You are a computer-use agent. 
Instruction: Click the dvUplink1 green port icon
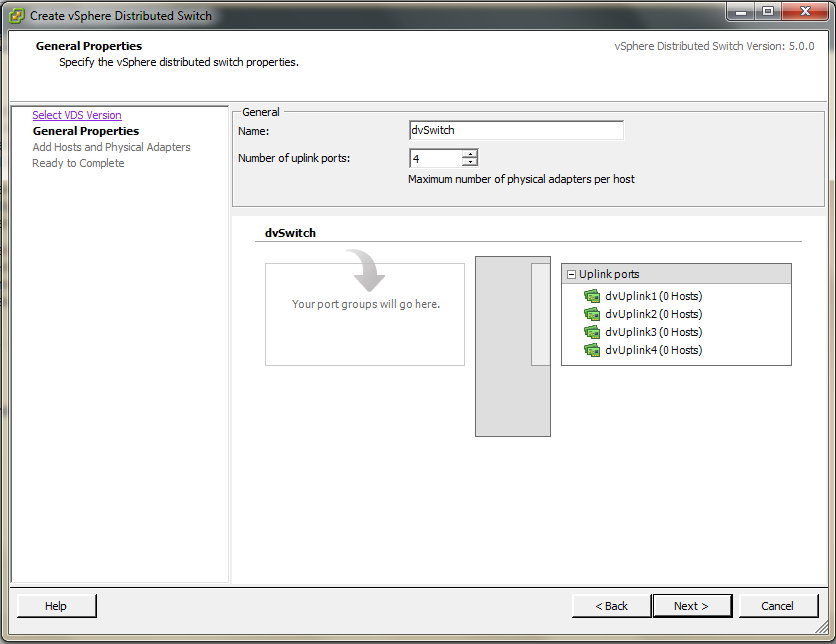592,296
